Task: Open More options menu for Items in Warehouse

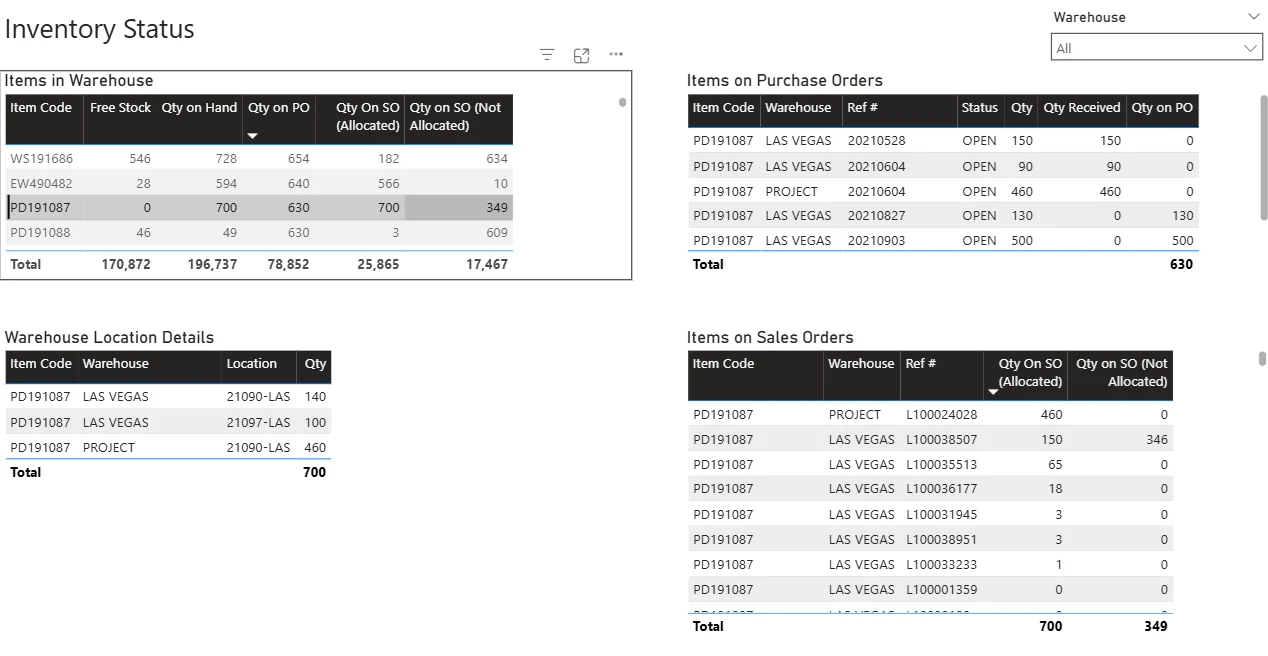Action: coord(615,55)
